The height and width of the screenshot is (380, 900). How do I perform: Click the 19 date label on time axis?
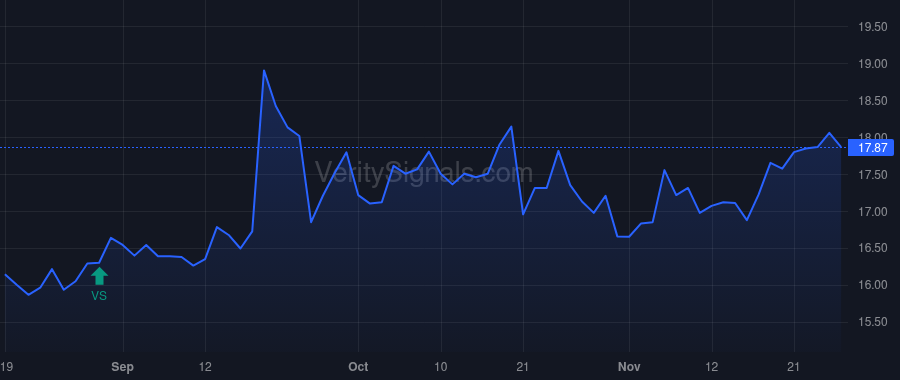pyautogui.click(x=6, y=367)
